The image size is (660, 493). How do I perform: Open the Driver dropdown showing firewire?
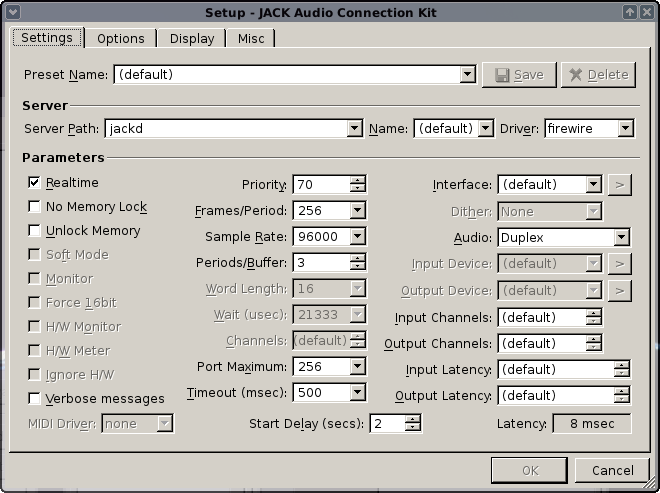point(625,128)
